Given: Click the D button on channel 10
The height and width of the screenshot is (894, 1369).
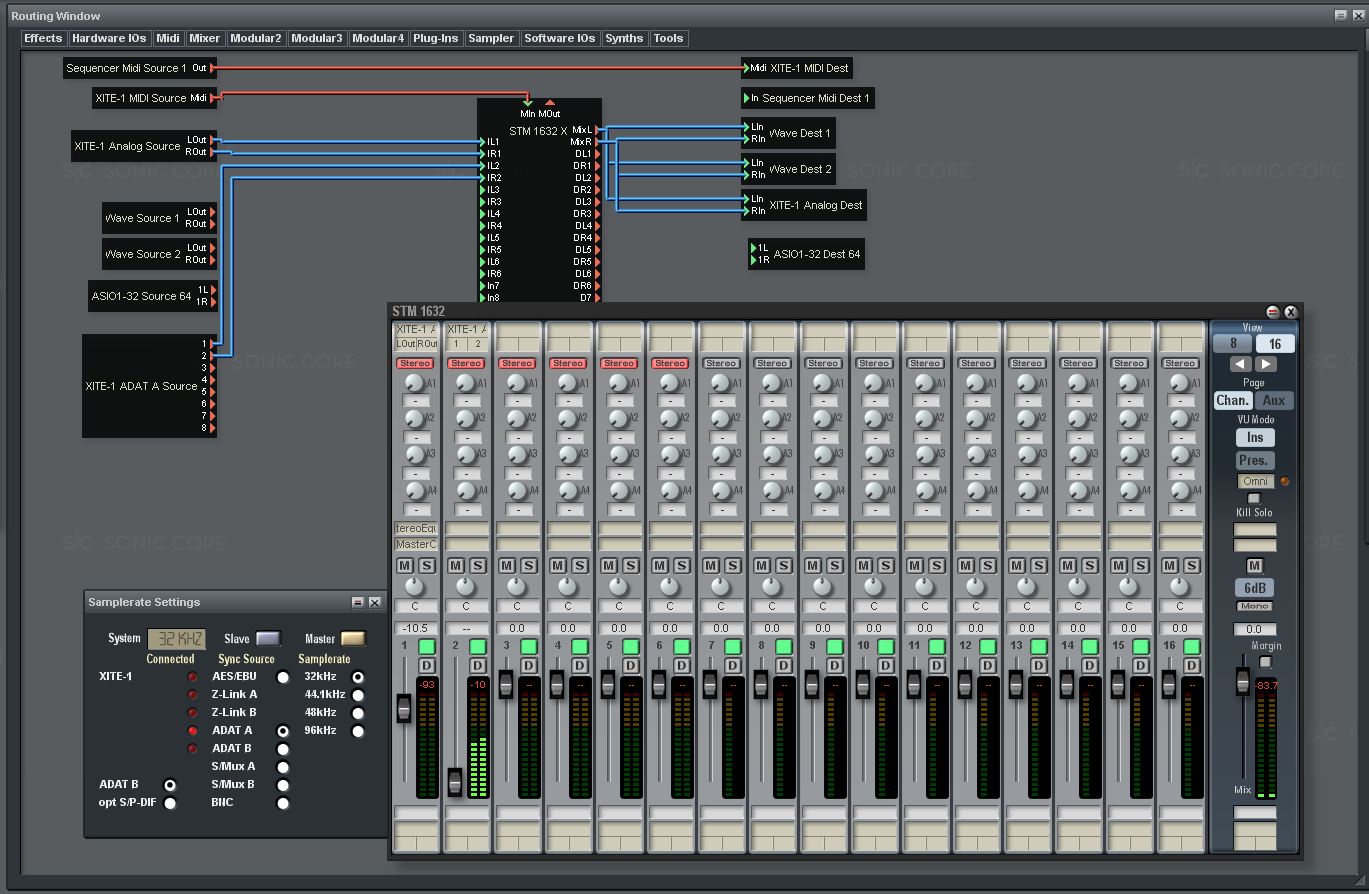Looking at the screenshot, I should point(886,666).
